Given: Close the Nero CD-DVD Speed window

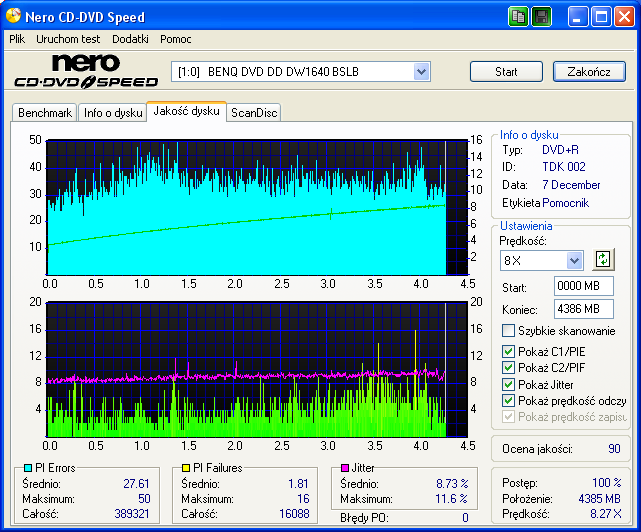Looking at the screenshot, I should tap(624, 17).
